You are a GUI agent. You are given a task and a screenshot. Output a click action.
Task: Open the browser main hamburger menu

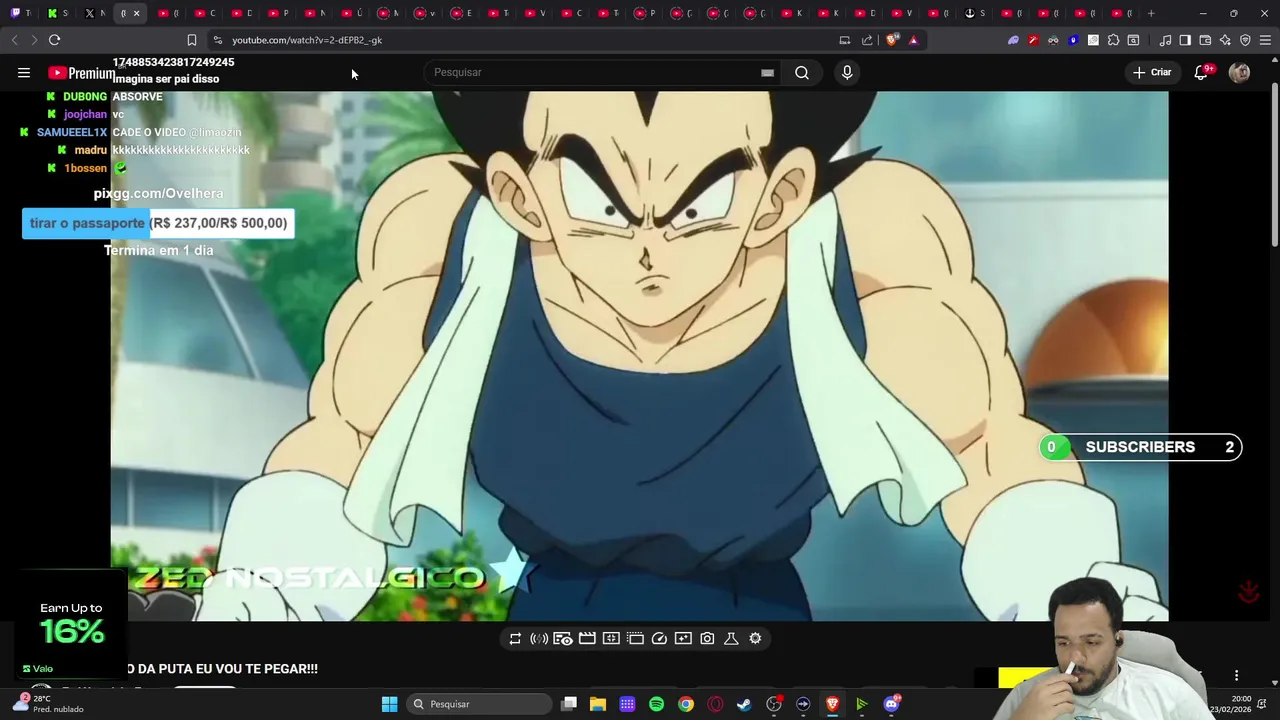[1265, 40]
